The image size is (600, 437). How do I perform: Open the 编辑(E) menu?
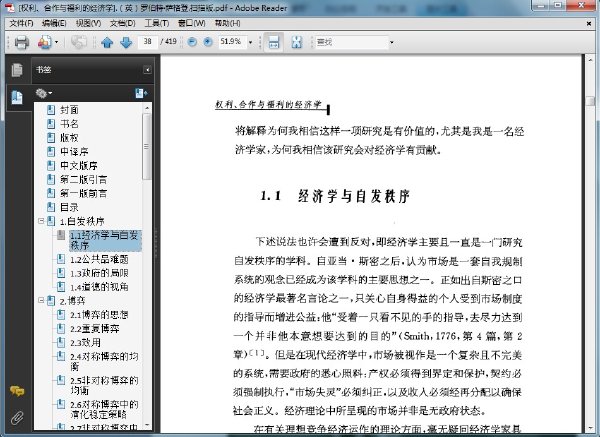(x=54, y=23)
